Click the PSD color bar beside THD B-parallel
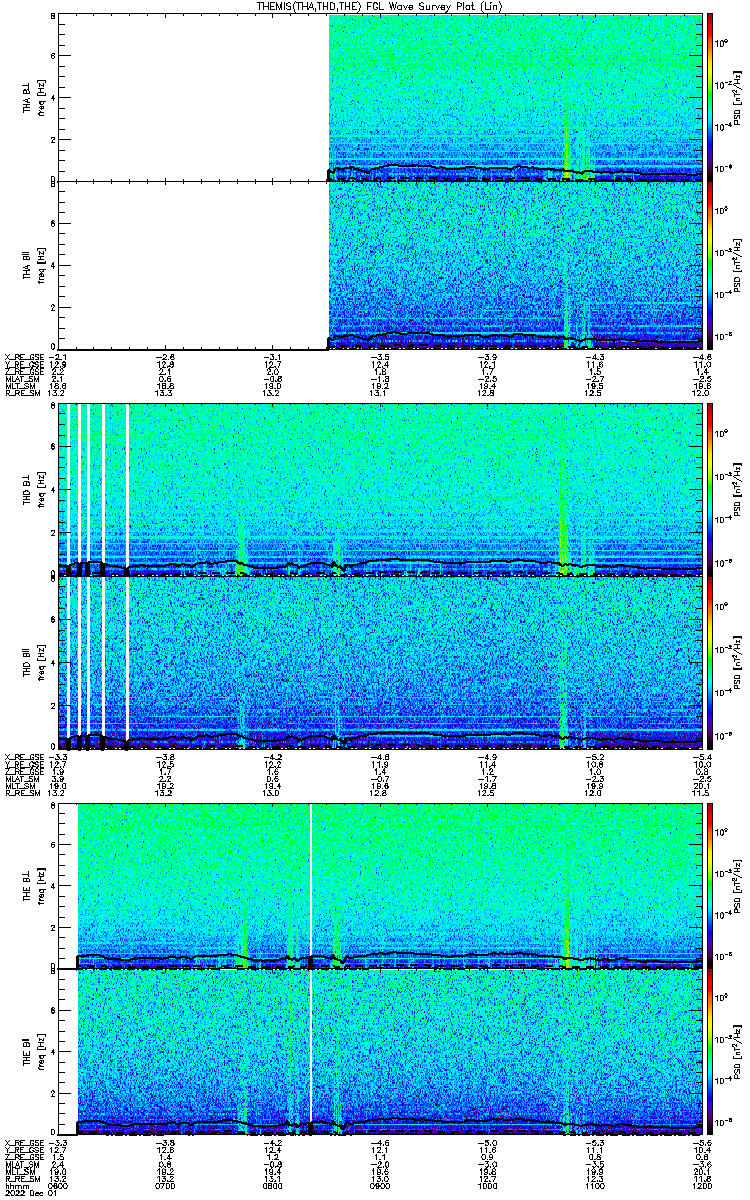The height and width of the screenshot is (1200, 750). pyautogui.click(x=710, y=660)
